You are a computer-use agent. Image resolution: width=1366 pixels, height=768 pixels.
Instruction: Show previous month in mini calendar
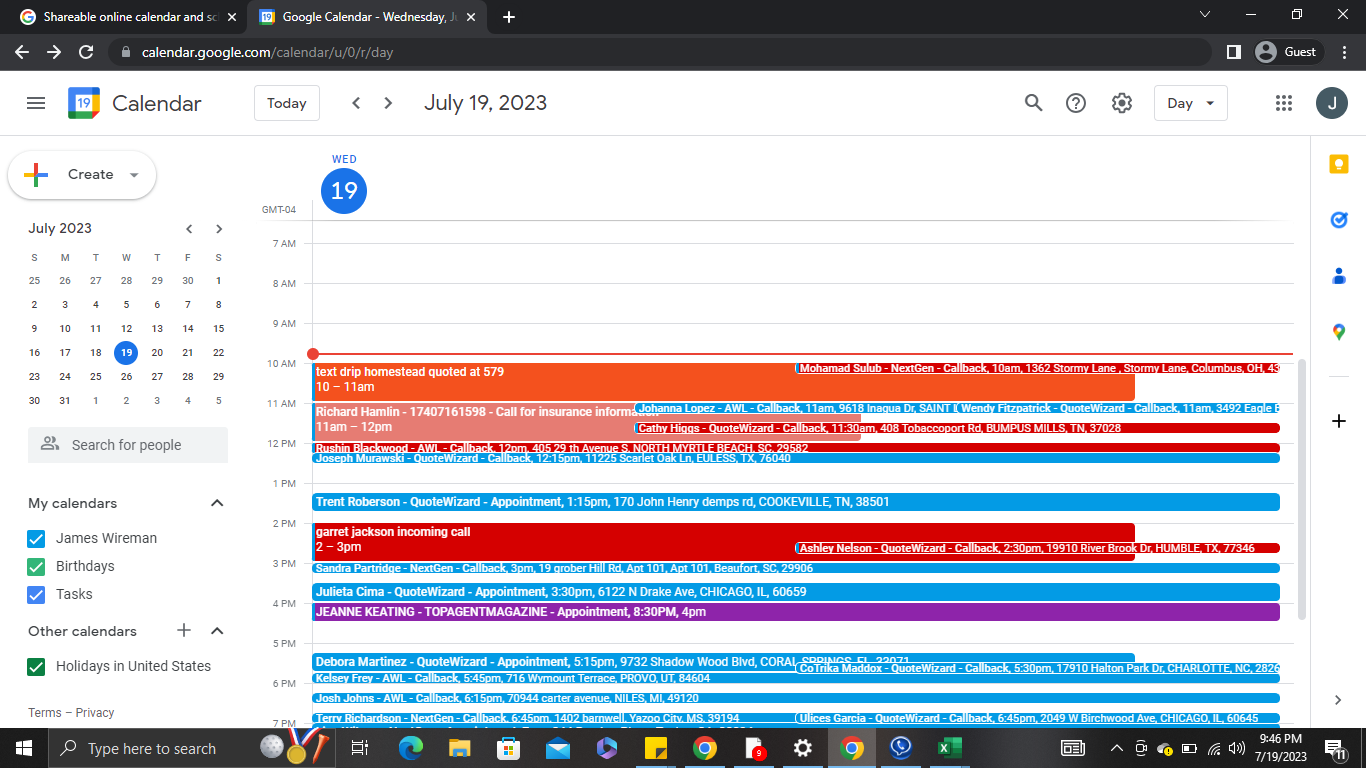[189, 229]
